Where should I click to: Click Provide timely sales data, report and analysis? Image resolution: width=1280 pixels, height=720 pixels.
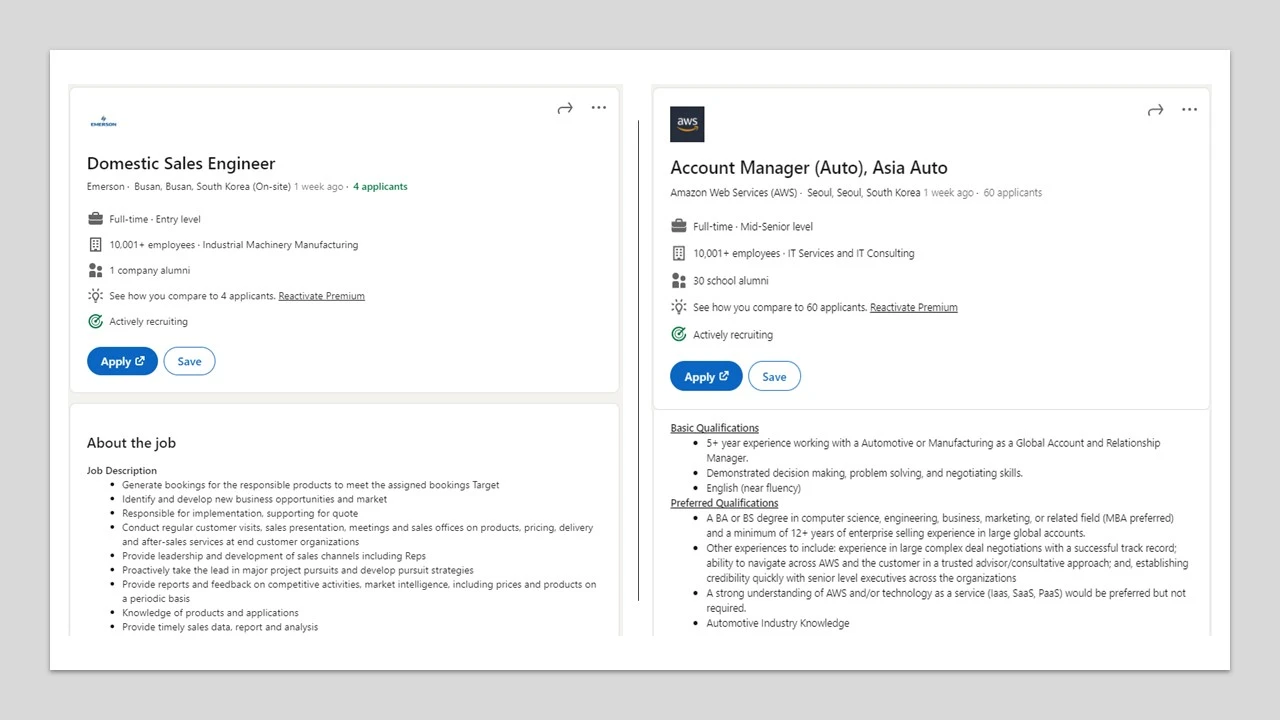[x=220, y=627]
